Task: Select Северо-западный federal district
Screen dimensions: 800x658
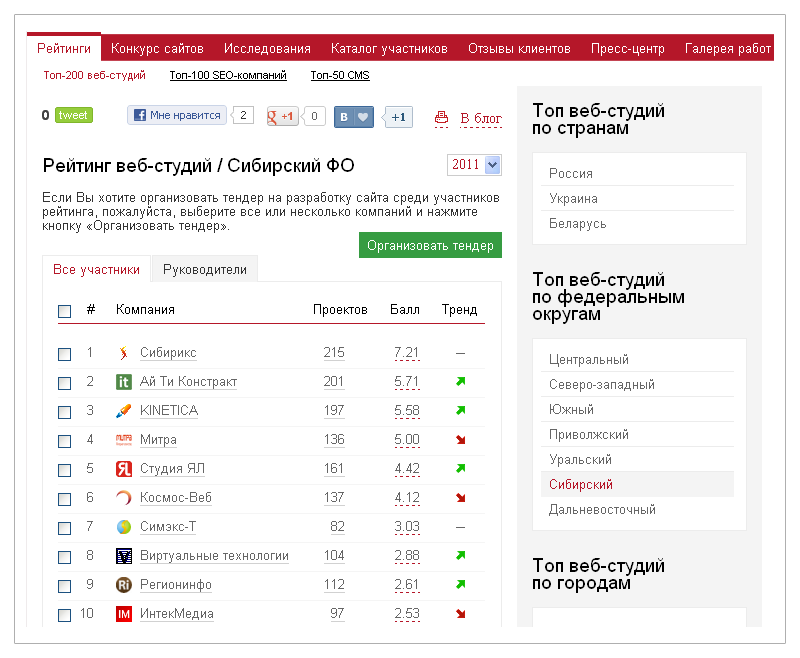Action: (637, 385)
